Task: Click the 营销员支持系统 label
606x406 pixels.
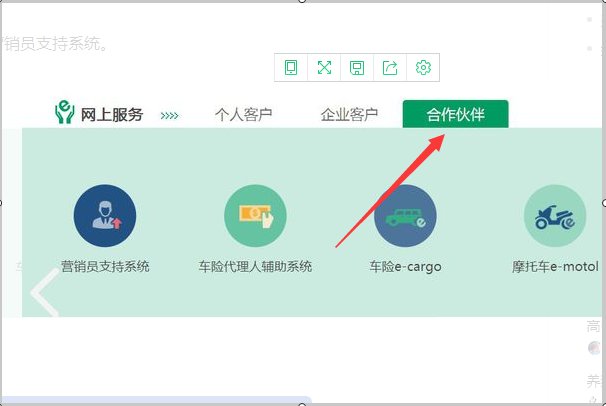Action: [x=105, y=267]
